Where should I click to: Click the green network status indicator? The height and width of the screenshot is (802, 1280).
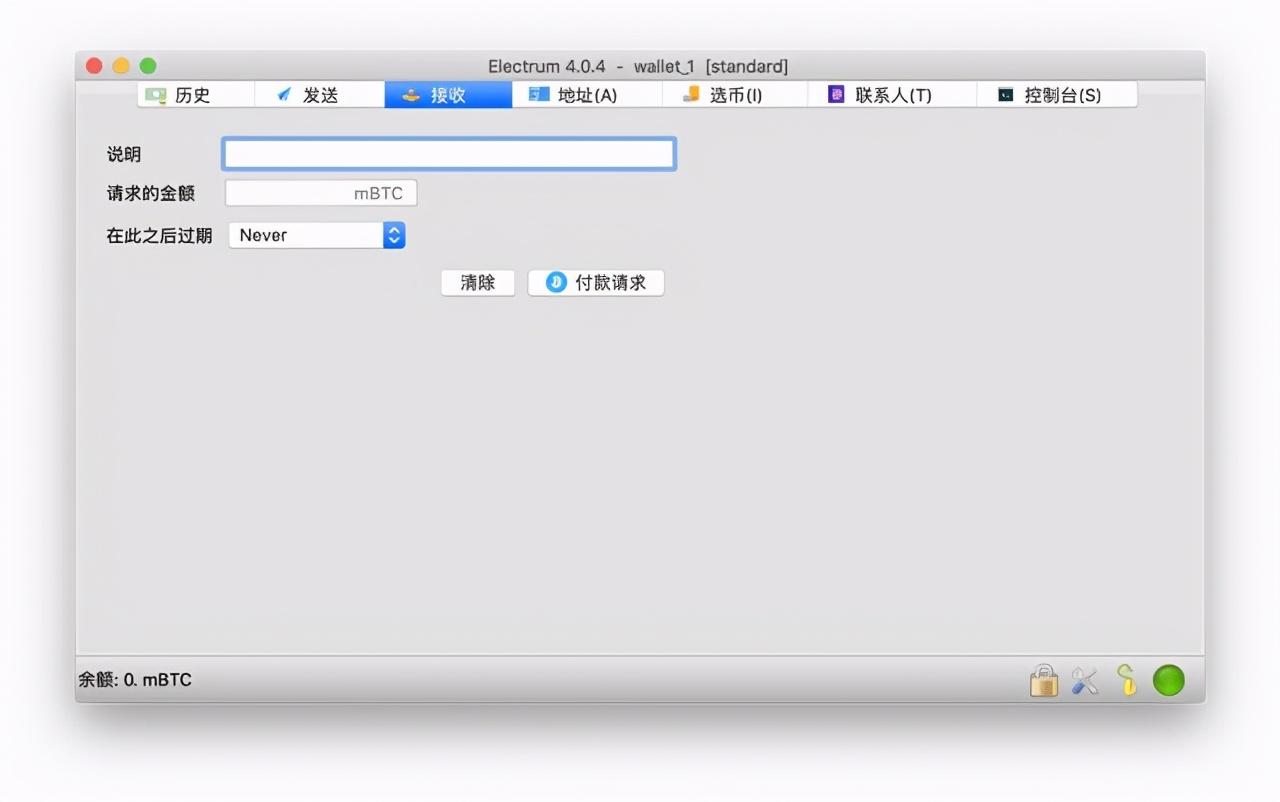[1168, 680]
